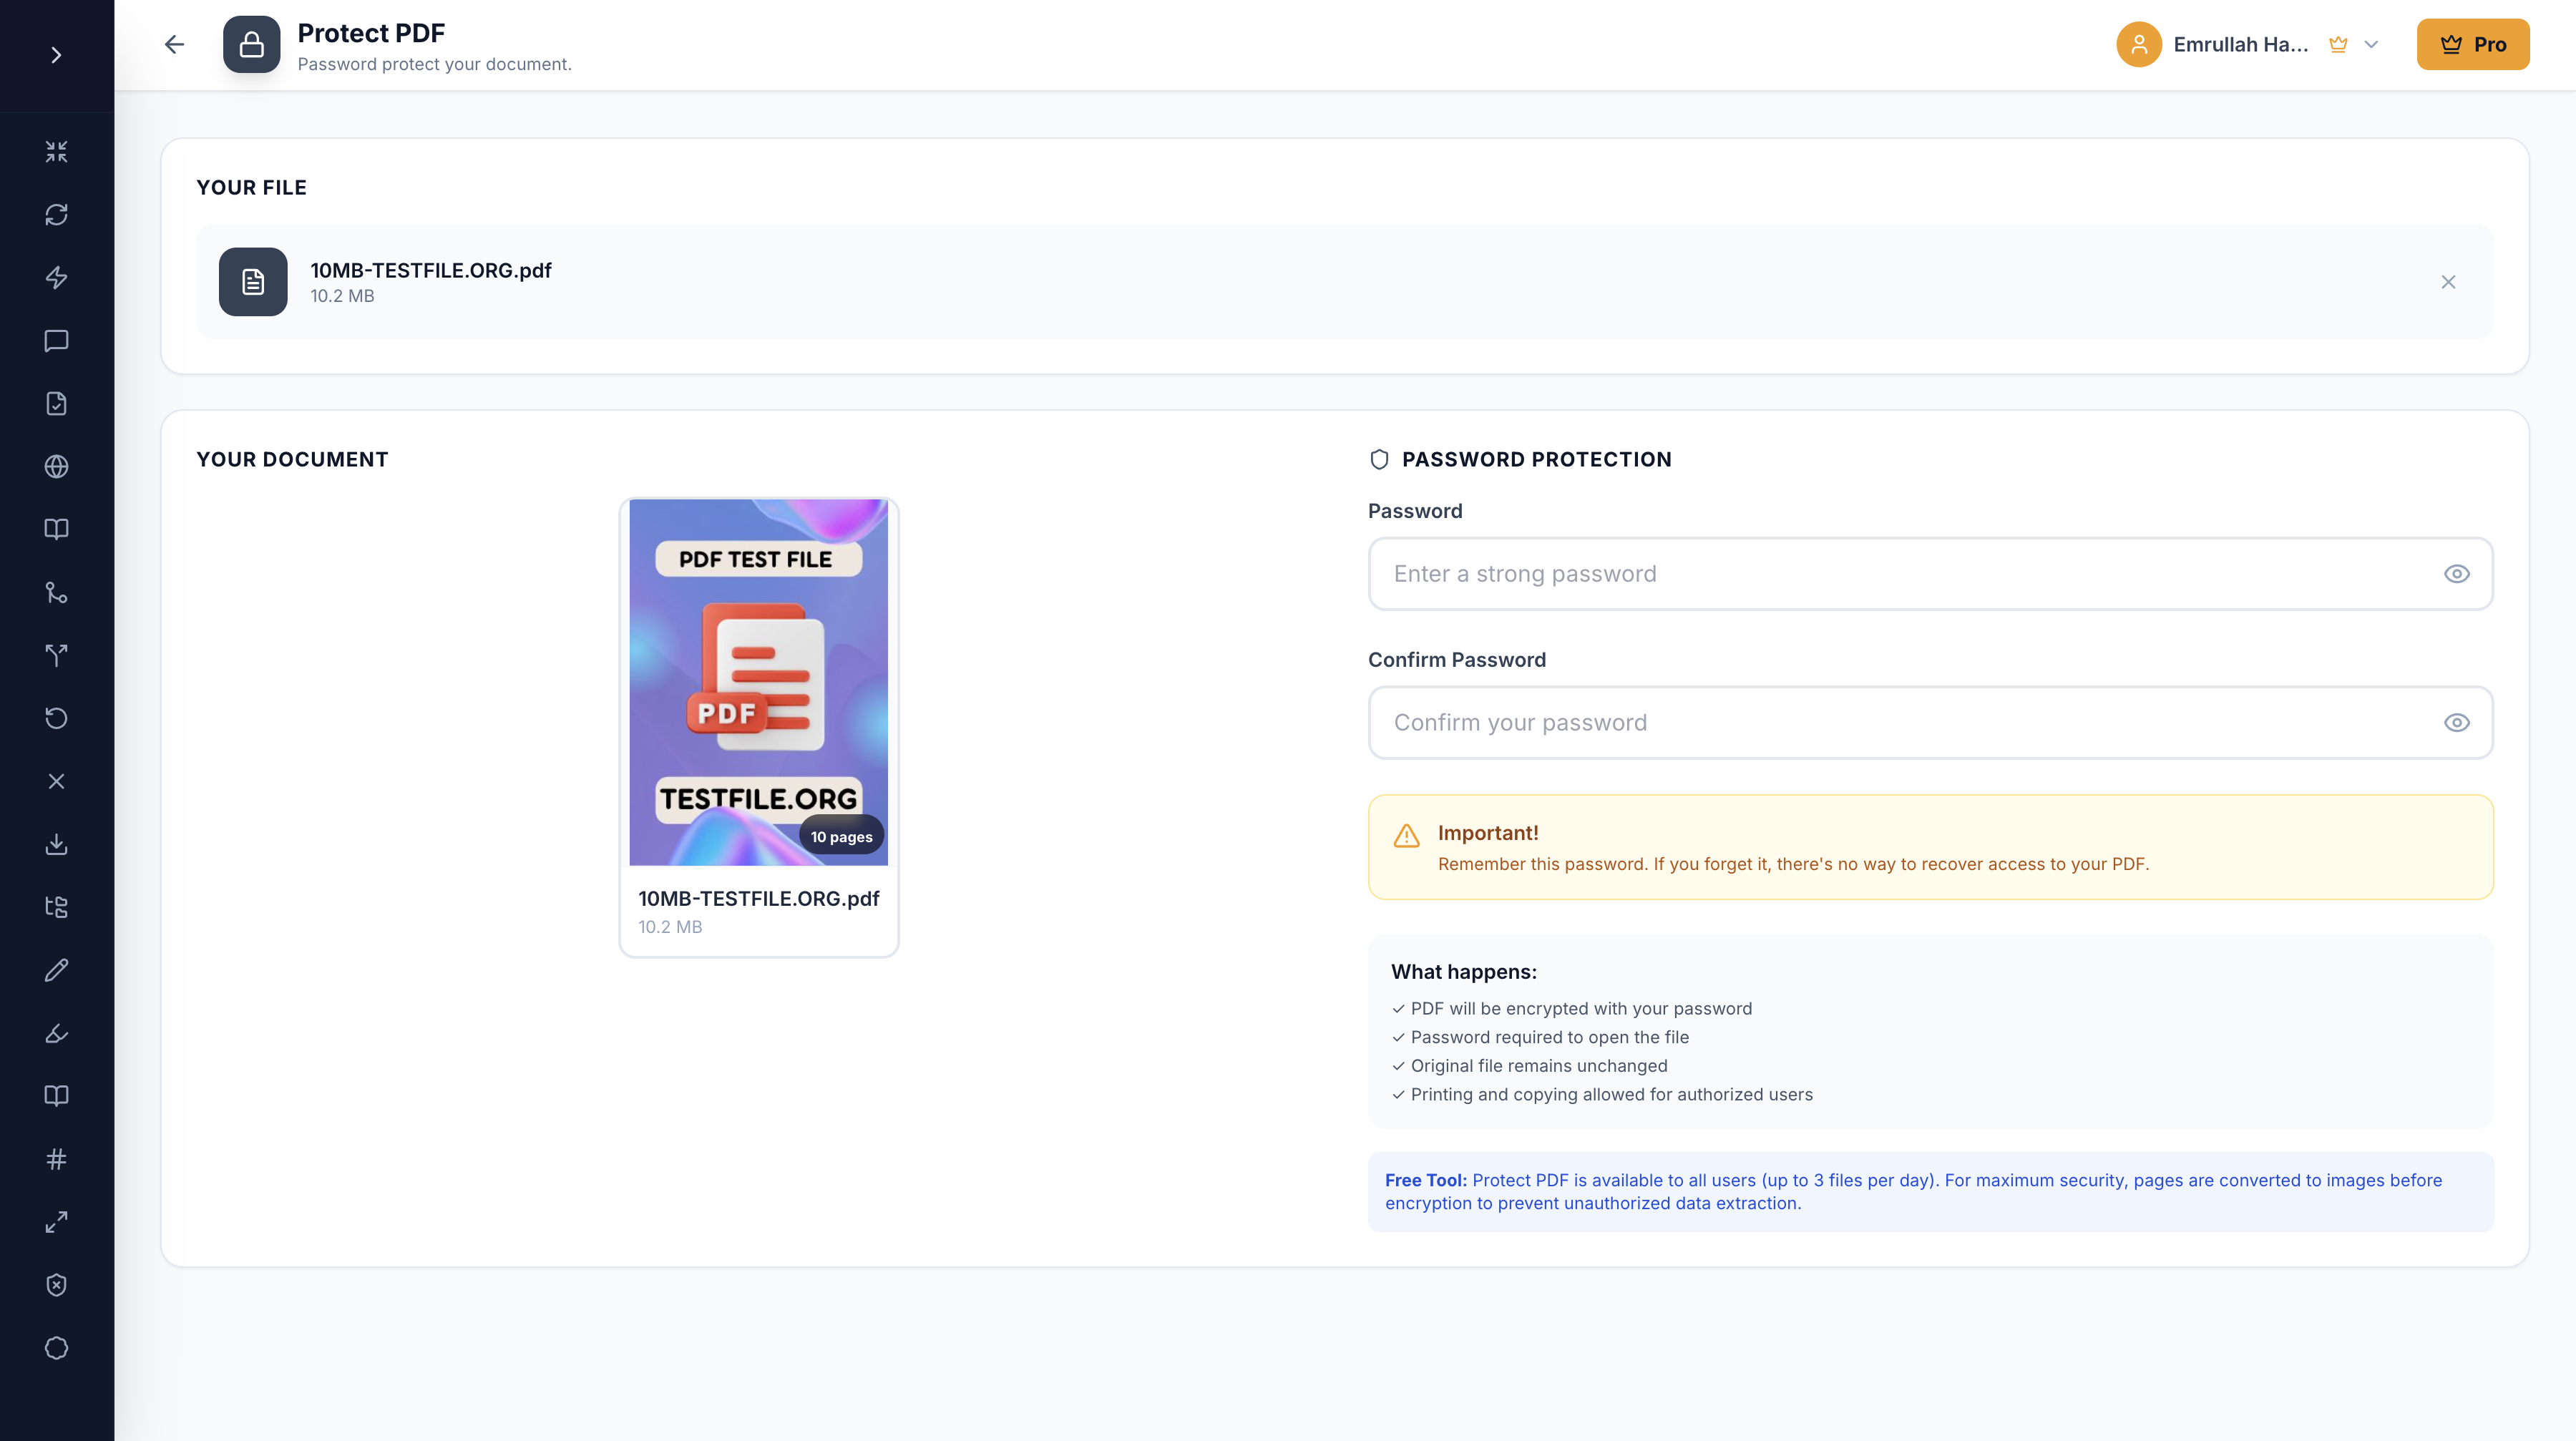Open the account dropdown next to Emrullah
Viewport: 2576px width, 1441px height.
[x=2372, y=44]
